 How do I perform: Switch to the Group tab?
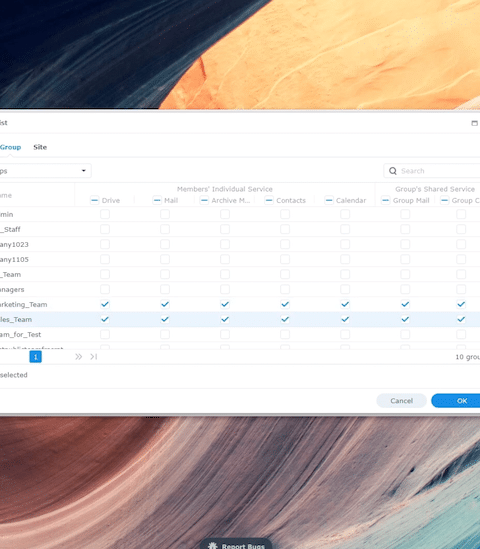[x=11, y=147]
